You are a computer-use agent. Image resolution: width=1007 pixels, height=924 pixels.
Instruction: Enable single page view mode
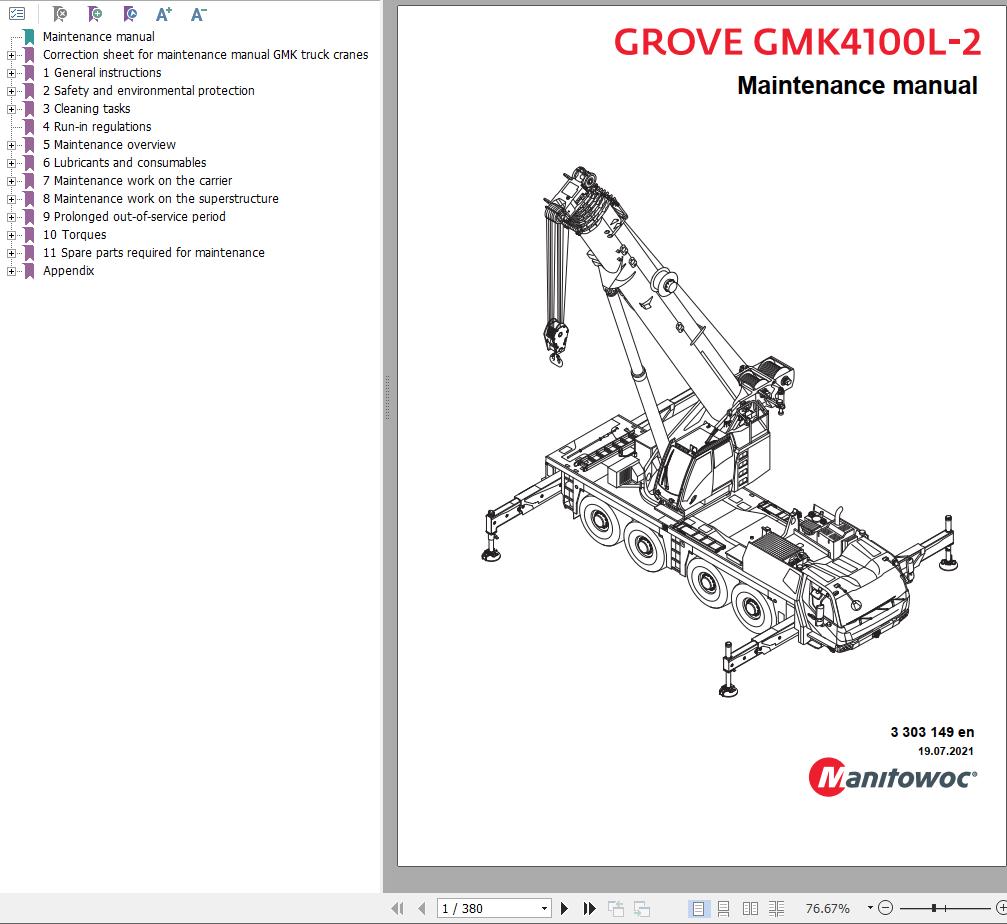tap(698, 908)
